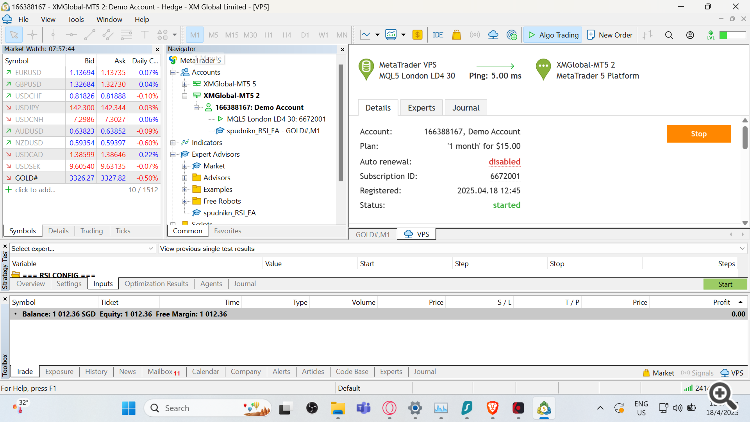Screen dimensions: 750x422
Task: Open the MQL5 Market shopping bag icon
Action: pos(456,35)
